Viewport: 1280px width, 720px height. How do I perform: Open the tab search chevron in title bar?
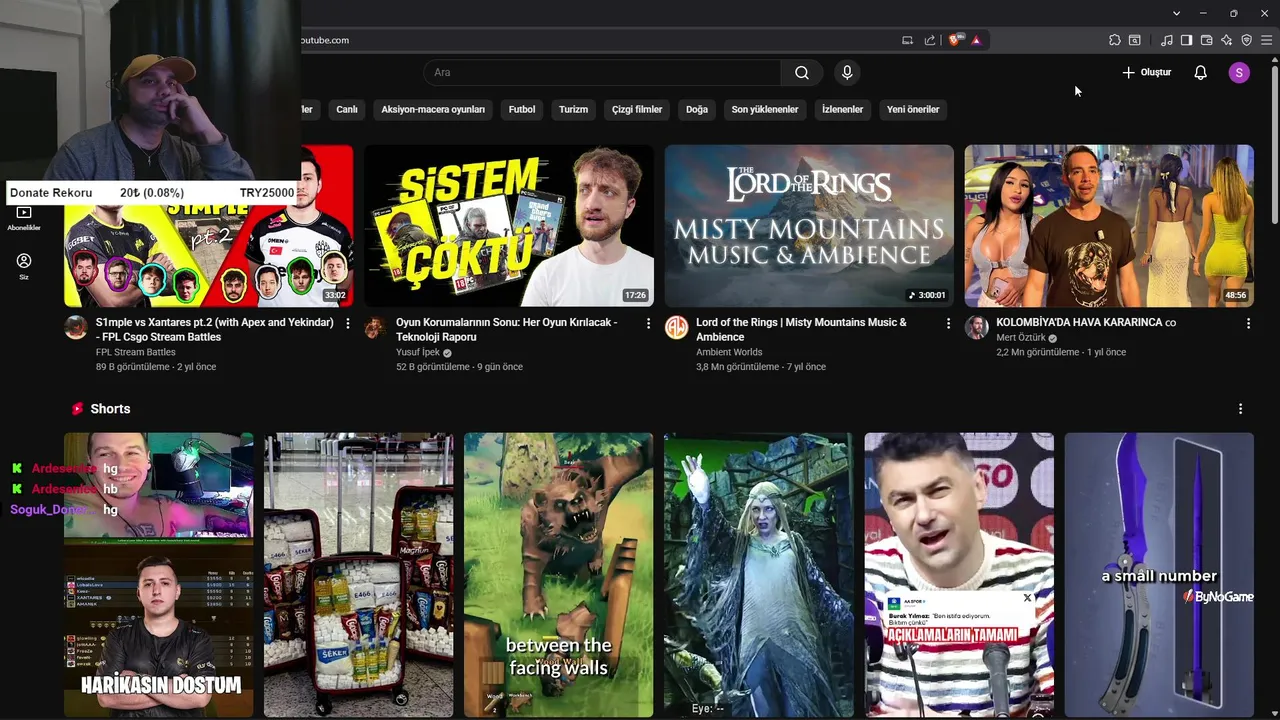pyautogui.click(x=1177, y=13)
